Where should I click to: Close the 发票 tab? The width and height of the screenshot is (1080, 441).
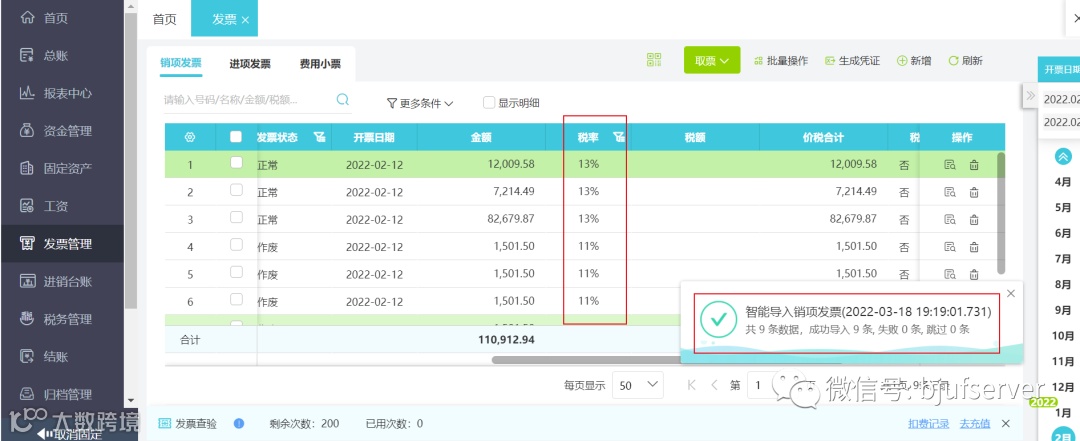(x=245, y=20)
